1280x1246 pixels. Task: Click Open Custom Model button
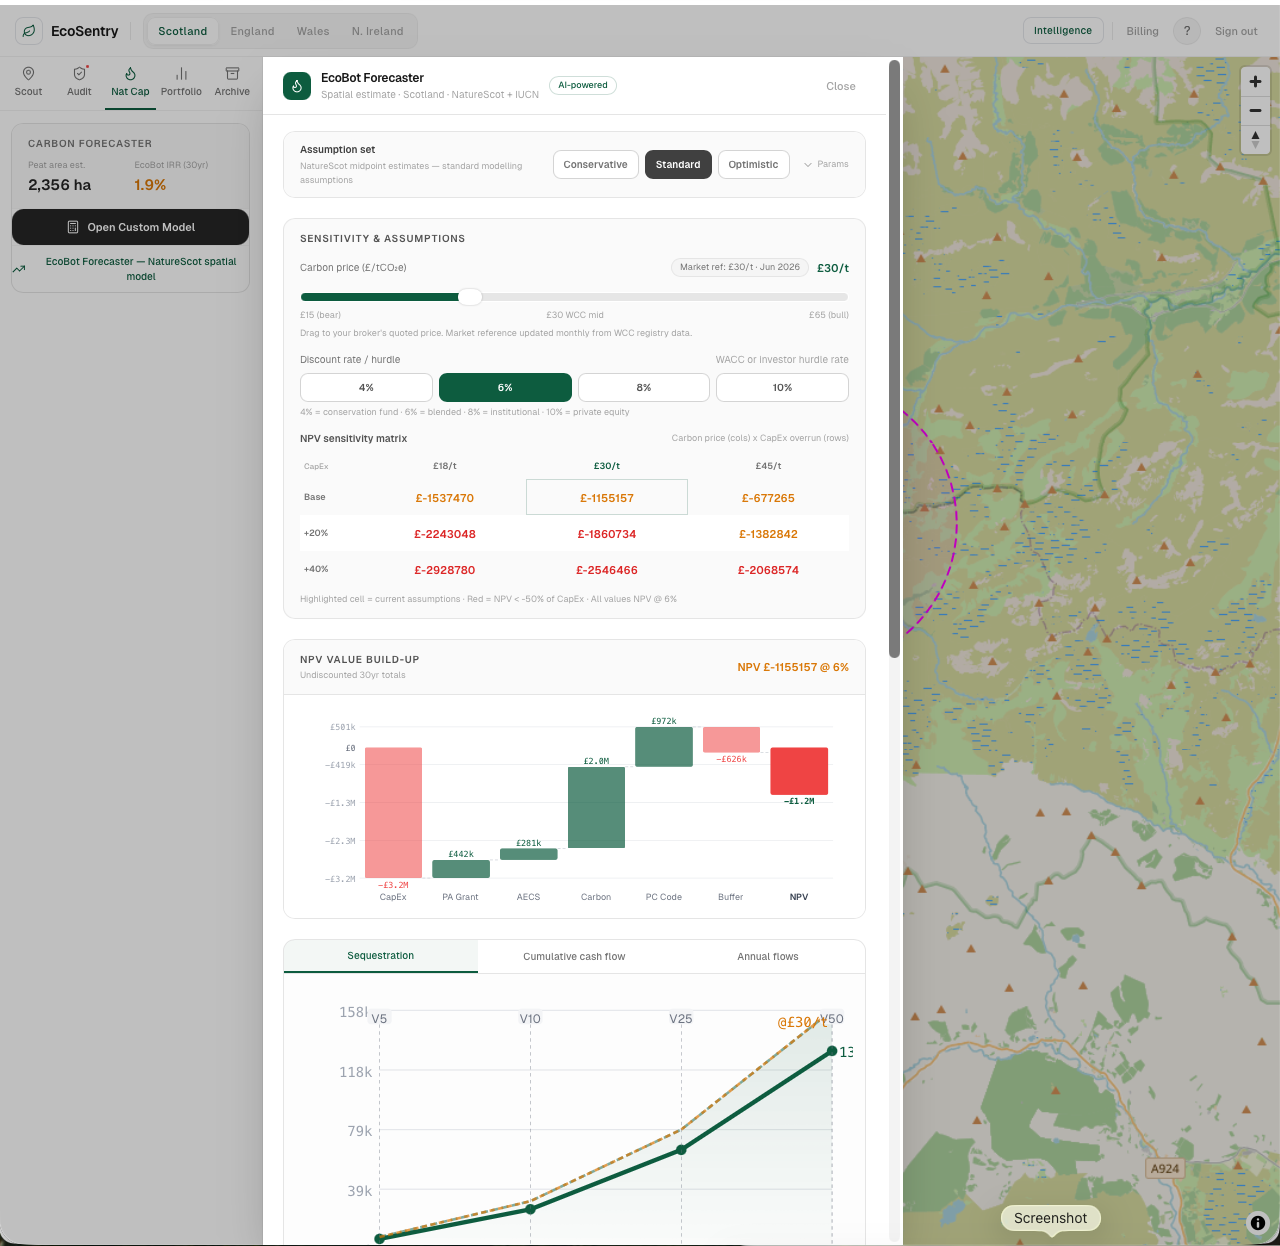pyautogui.click(x=130, y=227)
